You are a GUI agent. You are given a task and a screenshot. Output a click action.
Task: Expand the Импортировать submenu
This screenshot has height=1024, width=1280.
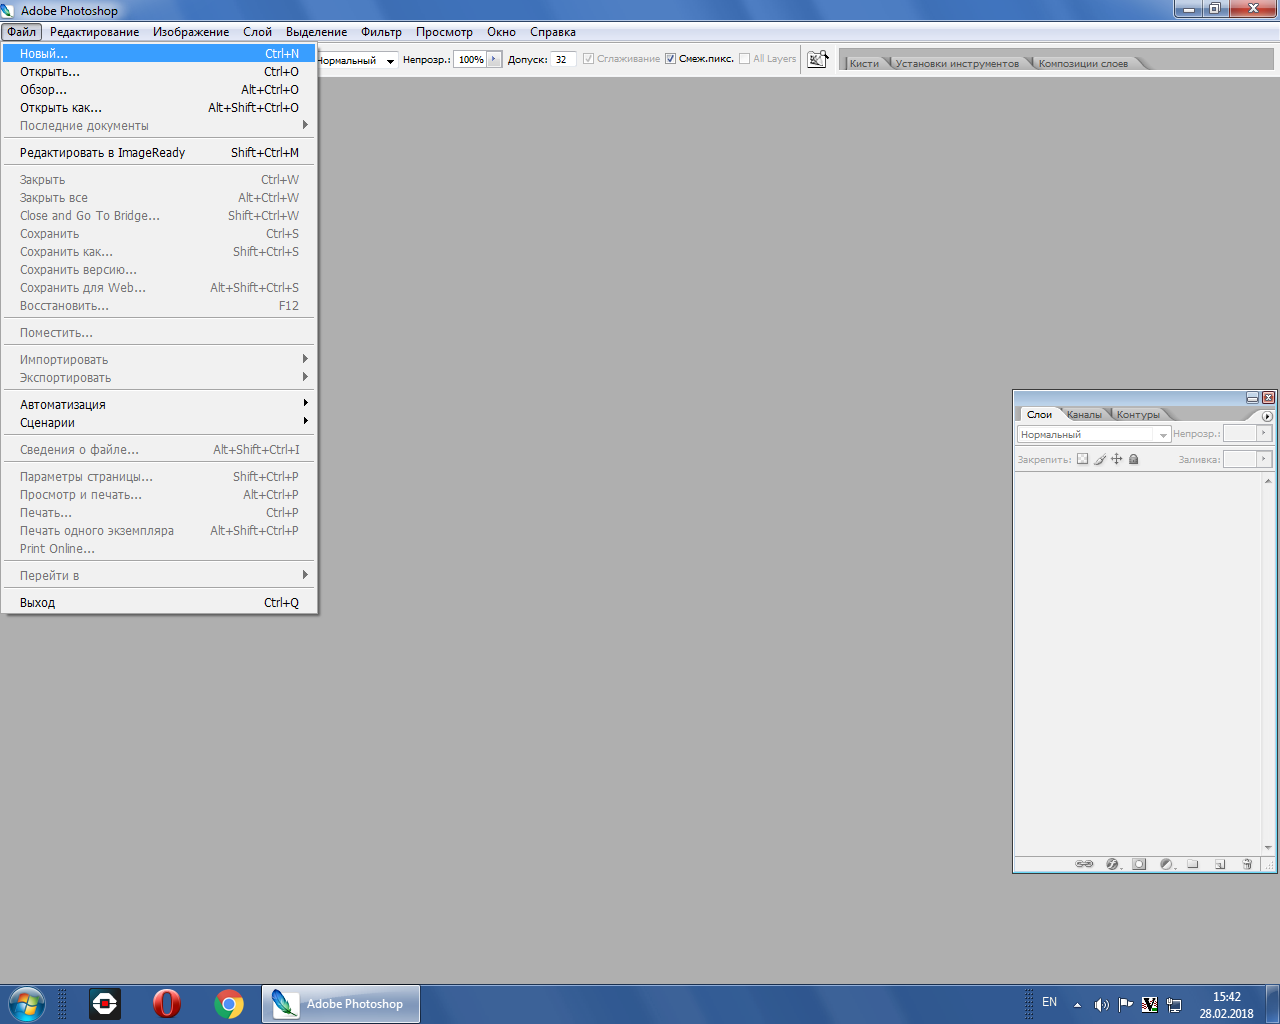tap(159, 360)
